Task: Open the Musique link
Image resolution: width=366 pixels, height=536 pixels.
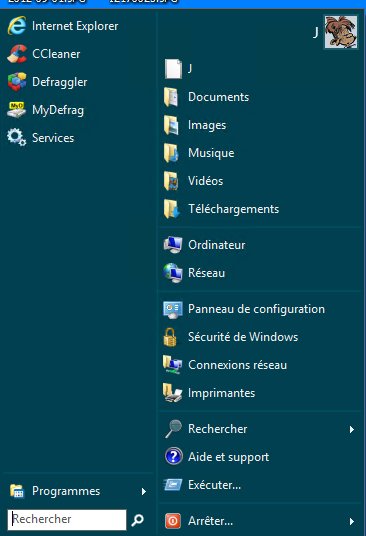Action: 211,153
